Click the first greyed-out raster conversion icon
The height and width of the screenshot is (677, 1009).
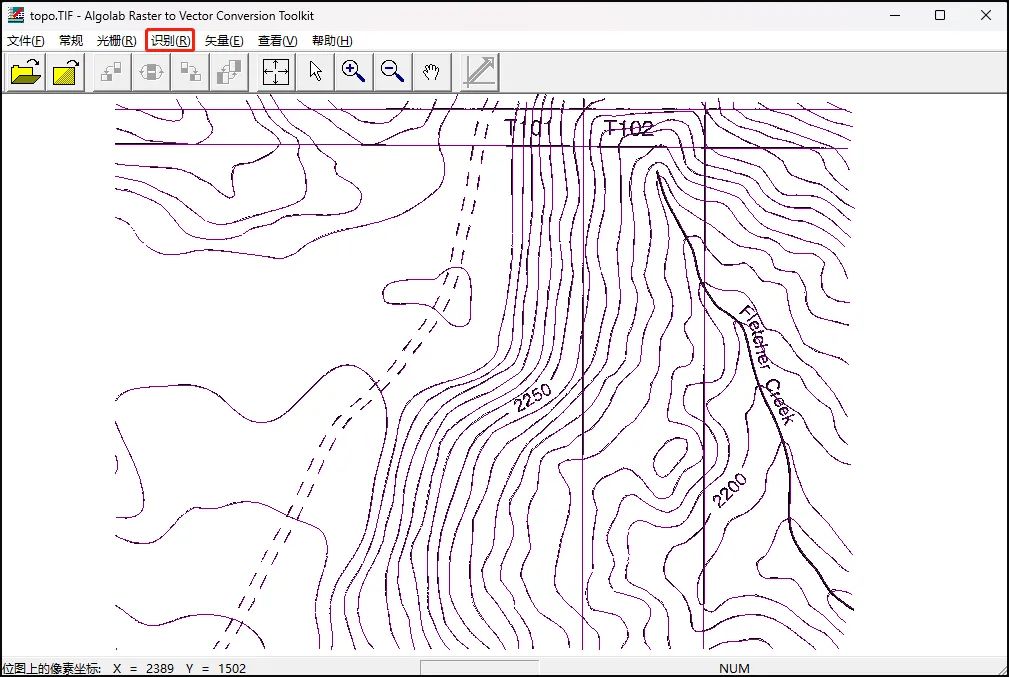click(x=112, y=71)
